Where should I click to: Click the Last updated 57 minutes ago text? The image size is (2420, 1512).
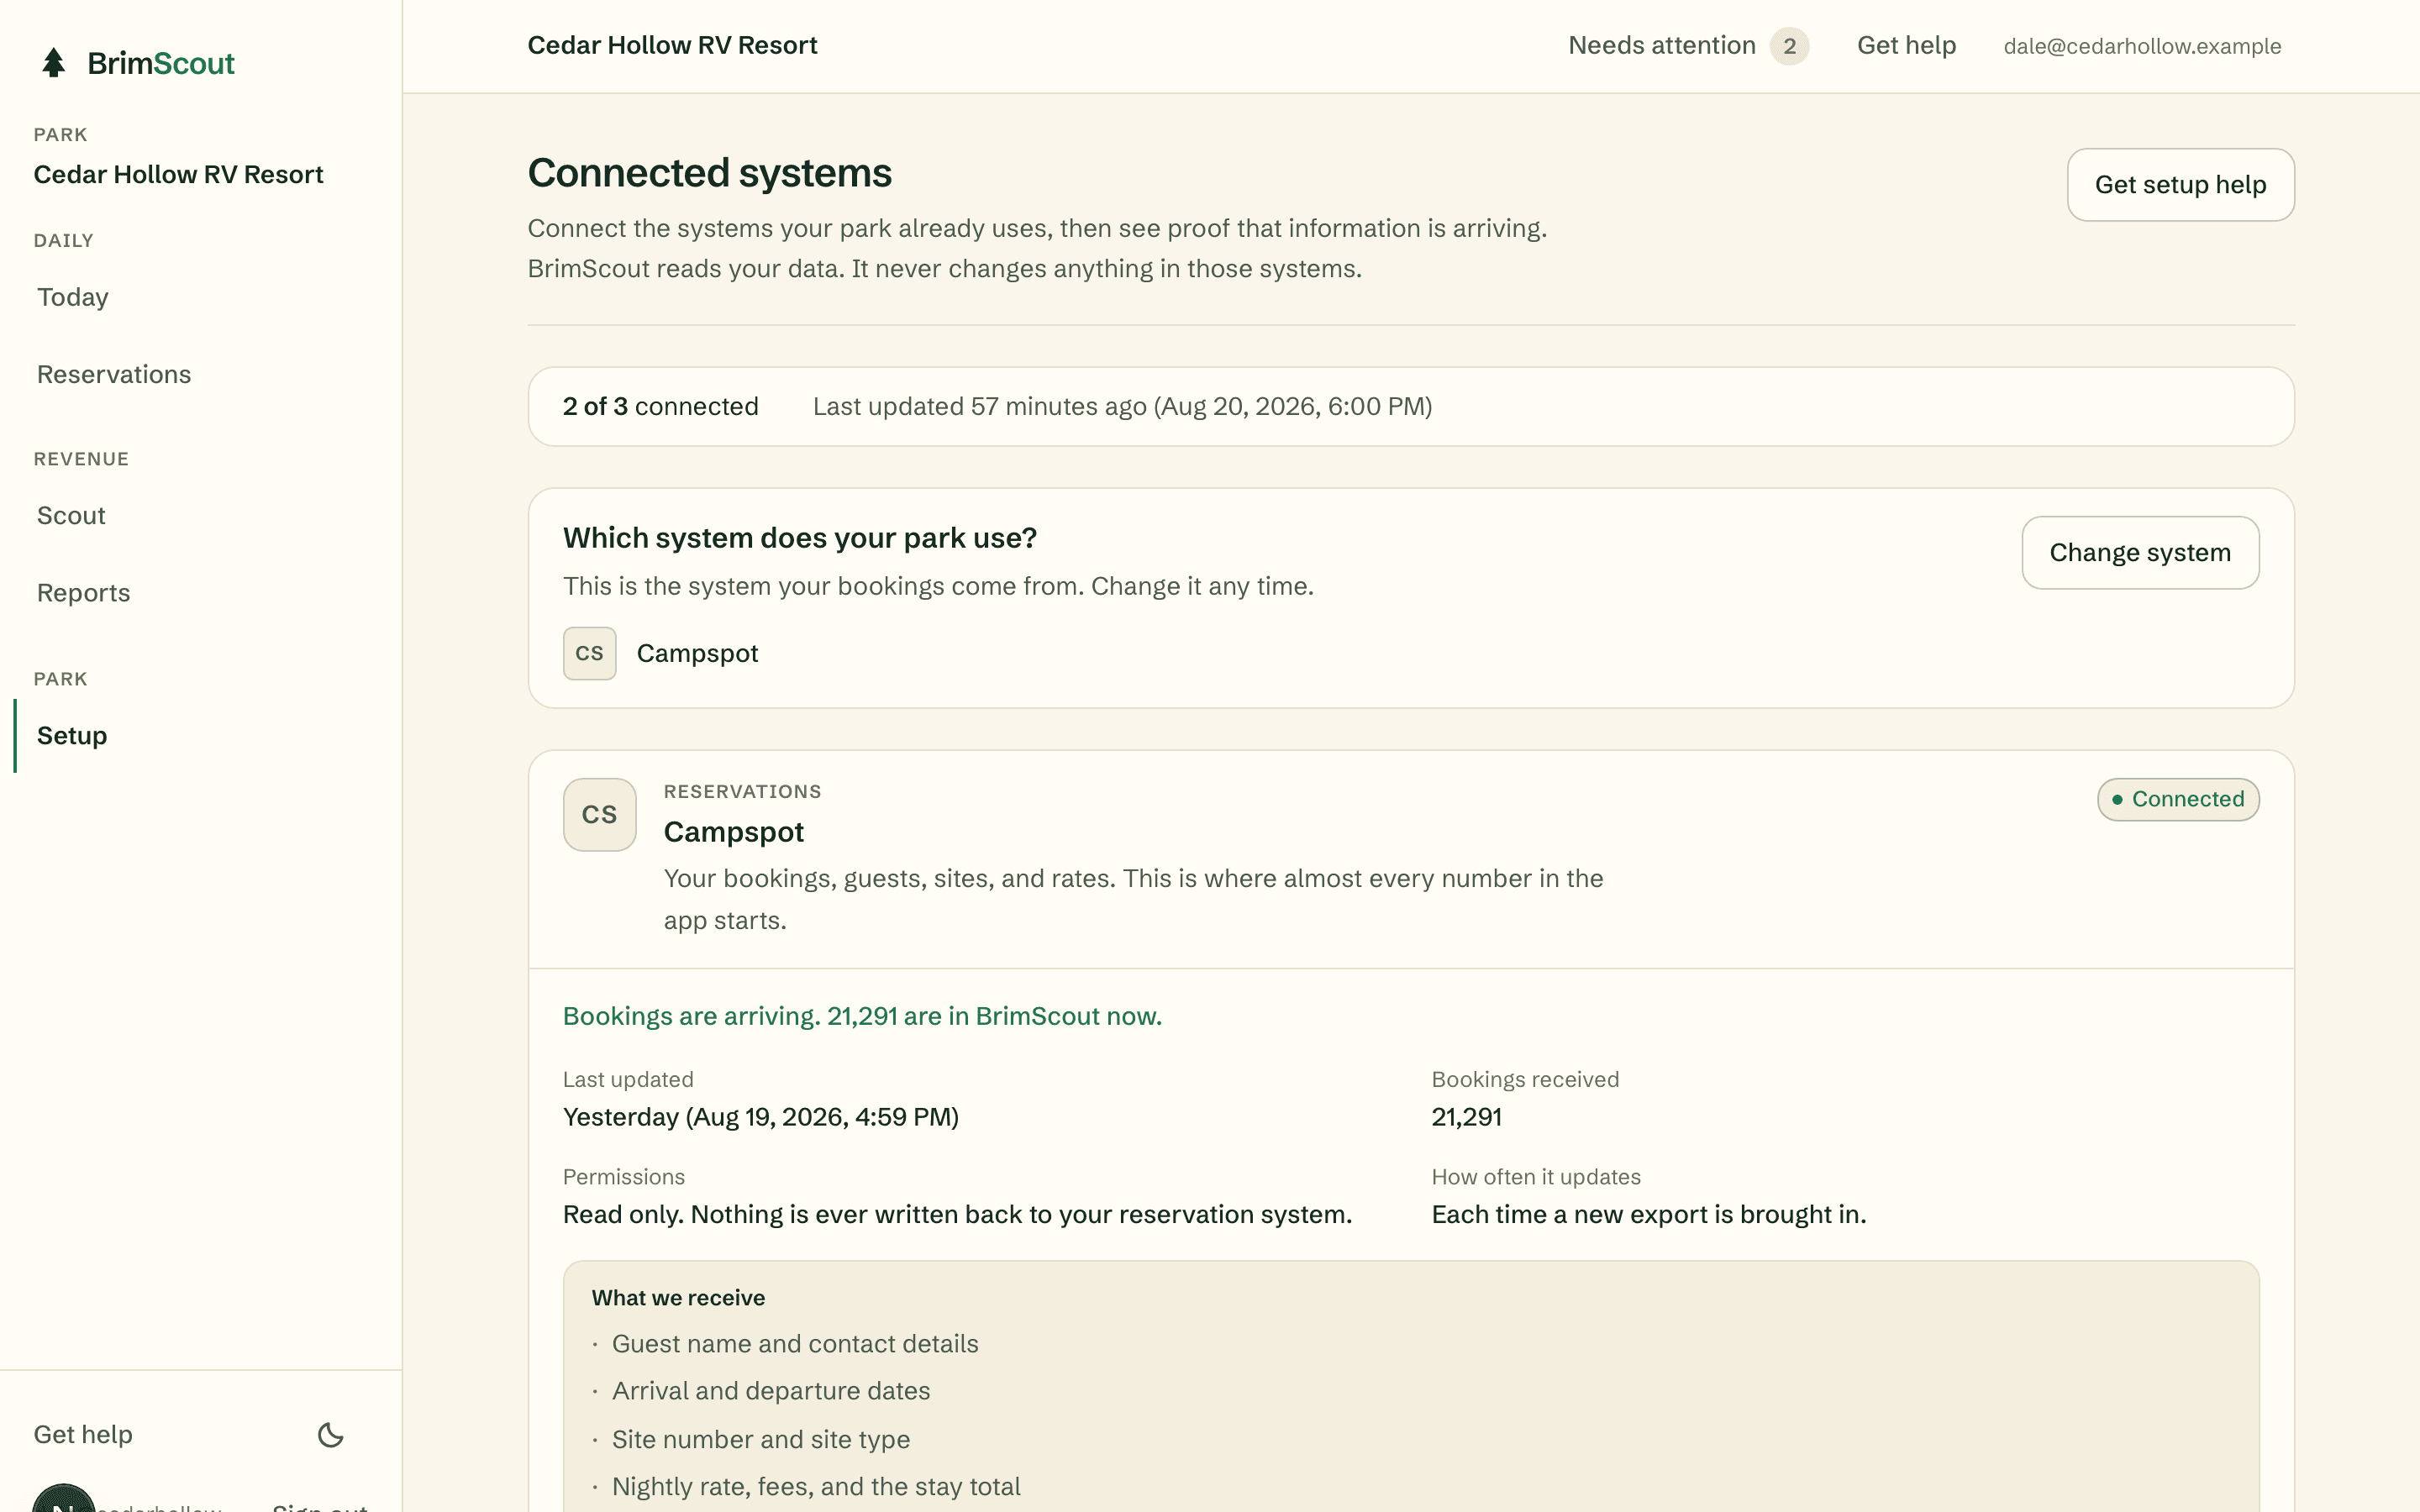[x=1122, y=406]
